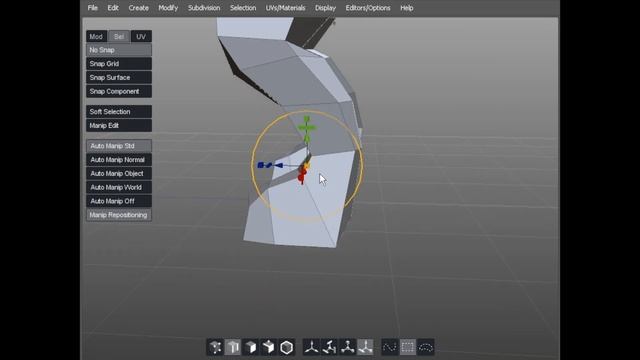Screen dimensions: 640x360
Task: Enable Snap Surface
Action: click(119, 78)
